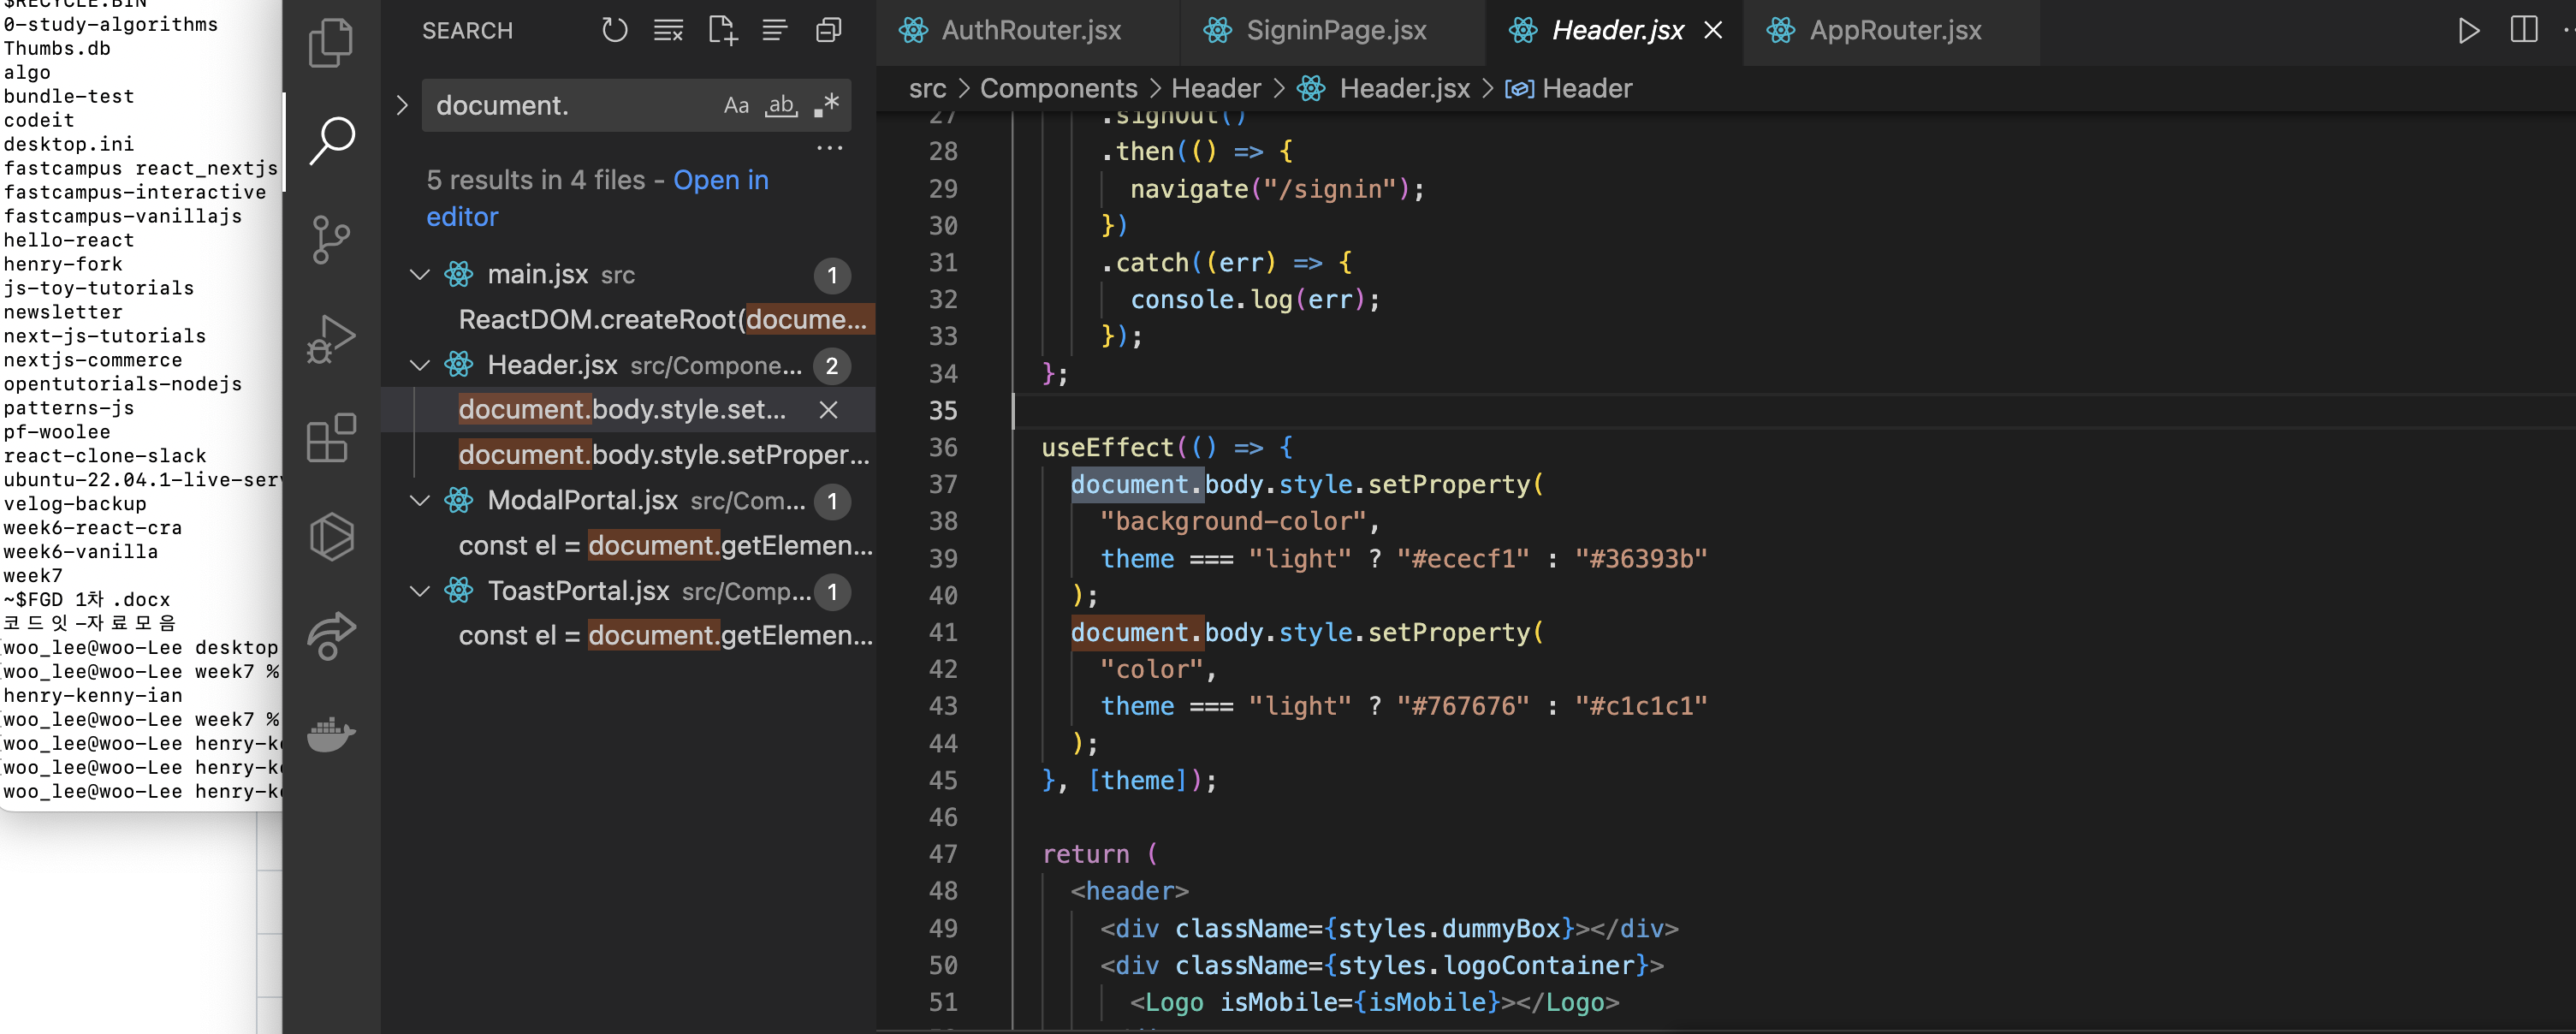
Task: Clear the search results
Action: coord(668,30)
